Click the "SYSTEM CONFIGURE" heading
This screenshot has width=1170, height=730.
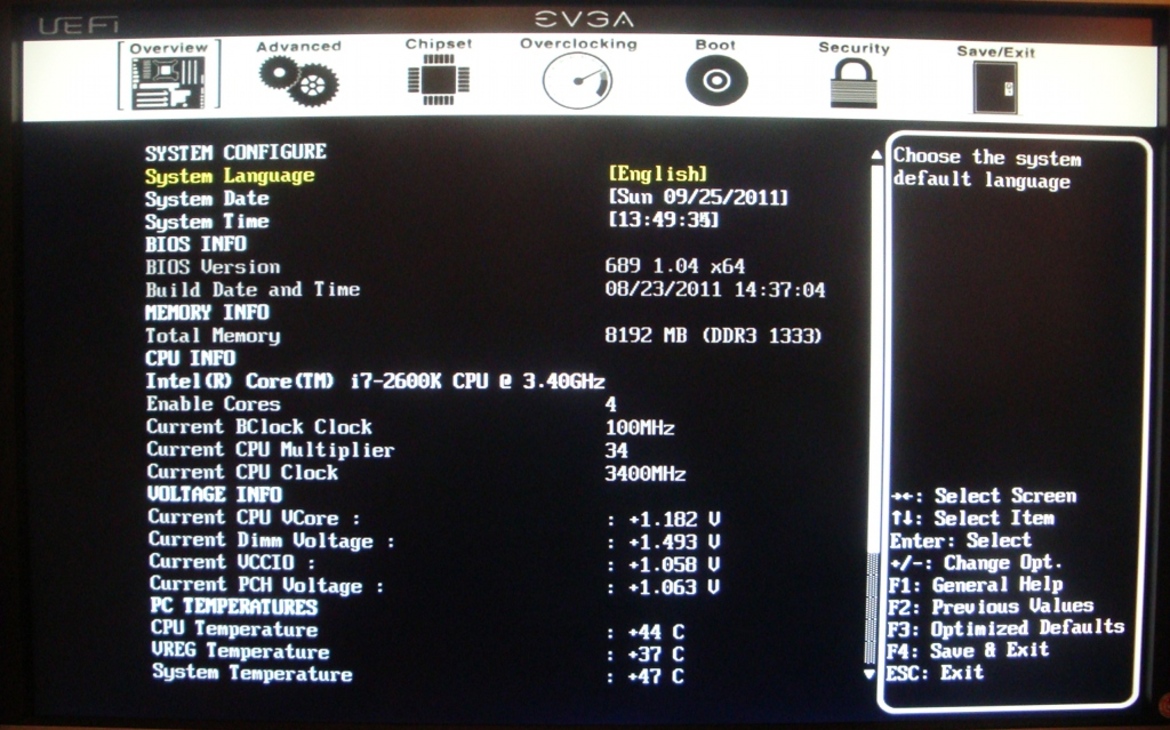pos(236,152)
